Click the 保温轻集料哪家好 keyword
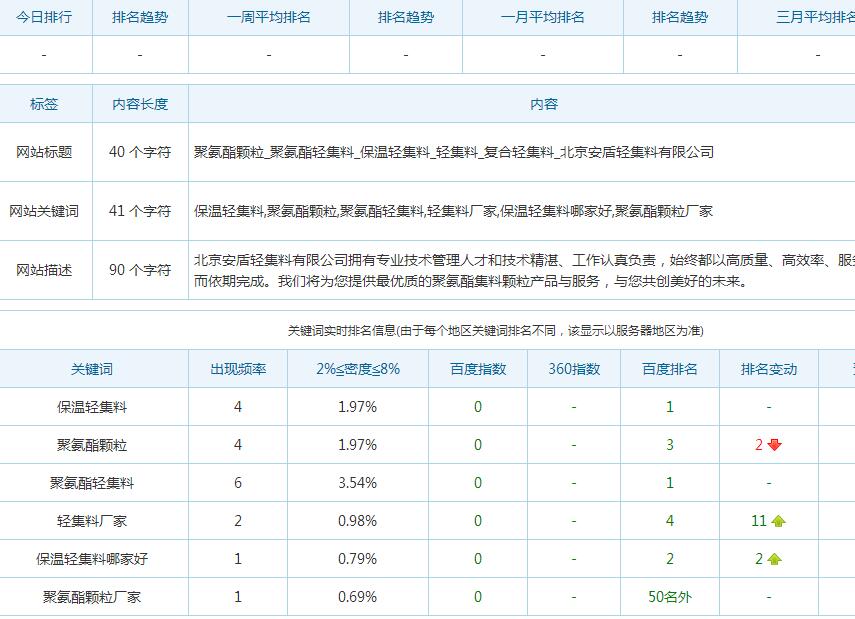 click(x=92, y=559)
